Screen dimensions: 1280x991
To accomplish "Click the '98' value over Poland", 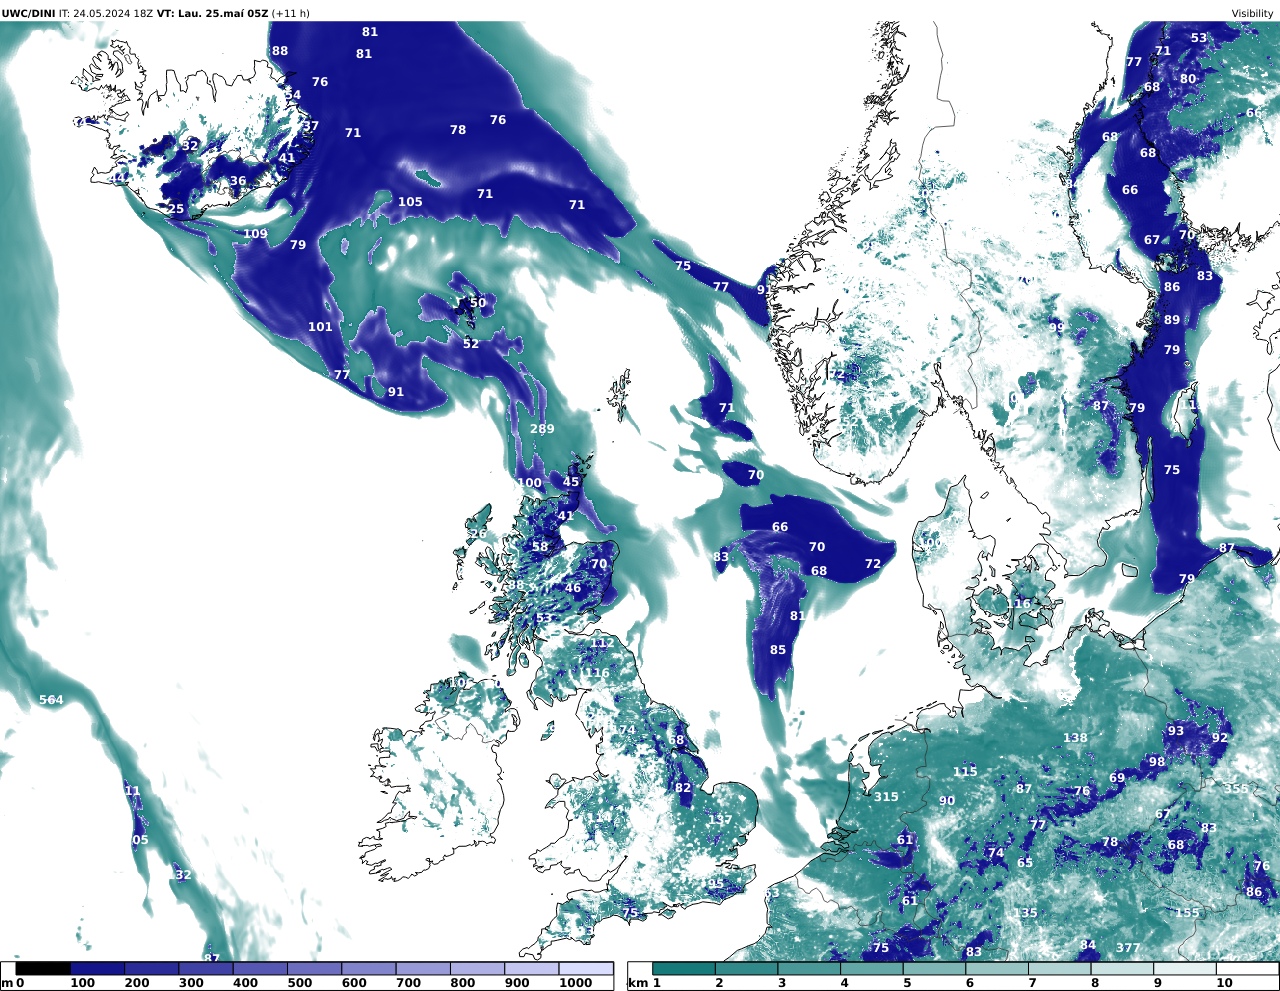I will point(1157,762).
